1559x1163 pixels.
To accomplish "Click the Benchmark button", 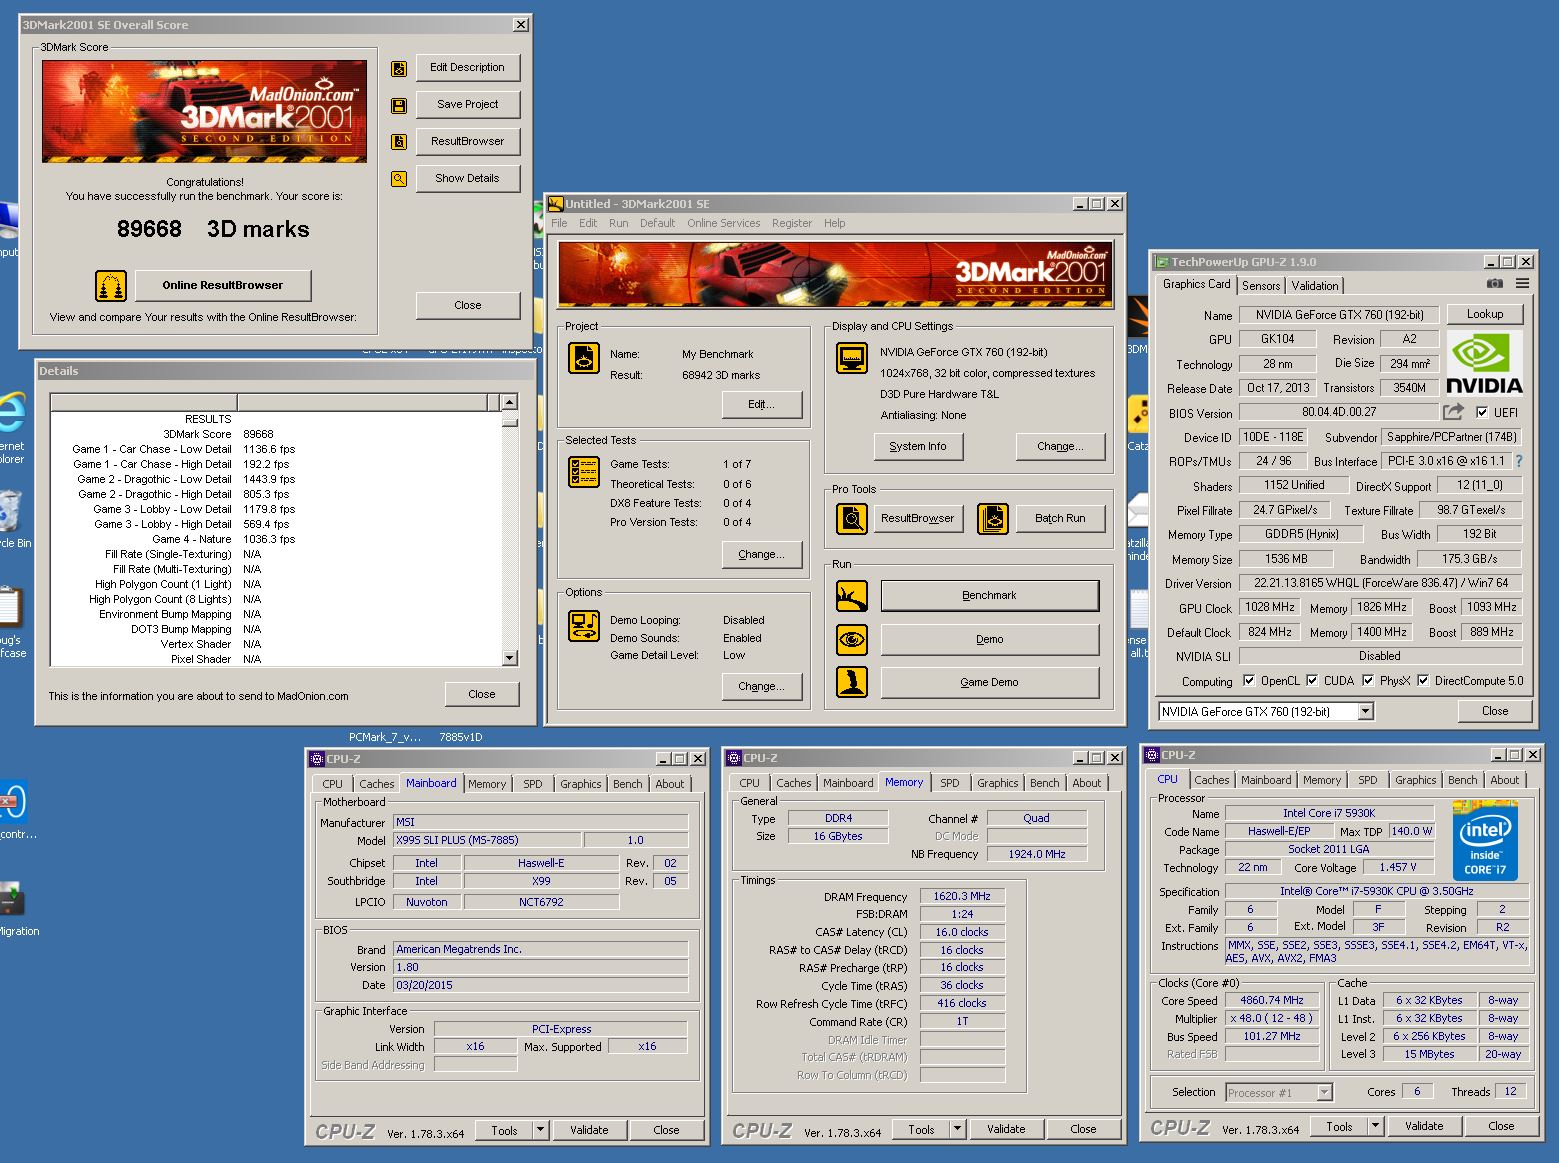I will [990, 596].
